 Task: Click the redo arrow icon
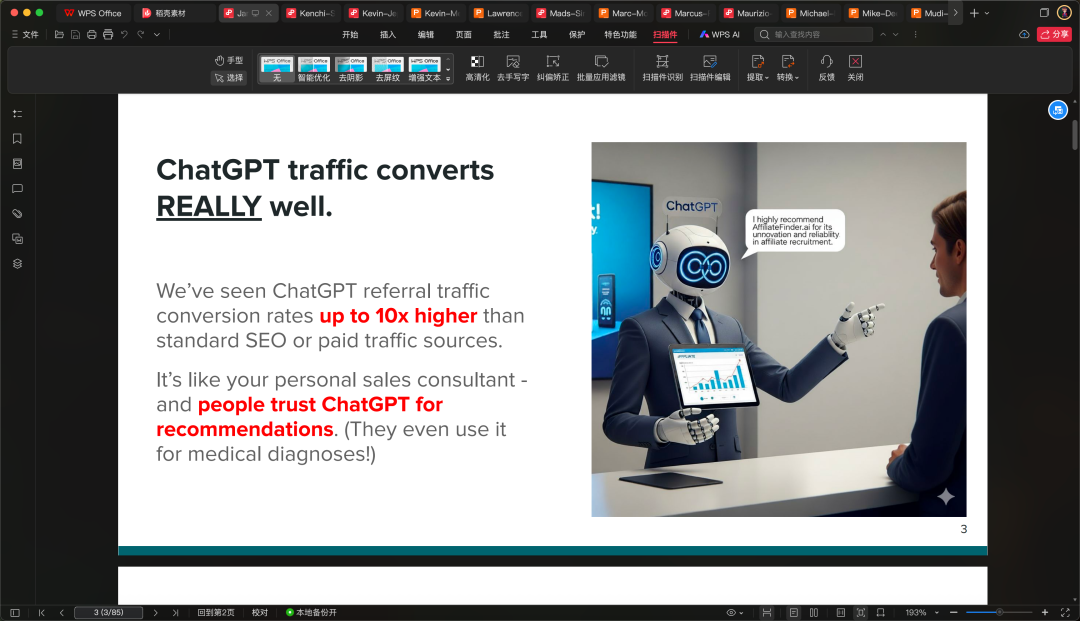click(x=141, y=34)
